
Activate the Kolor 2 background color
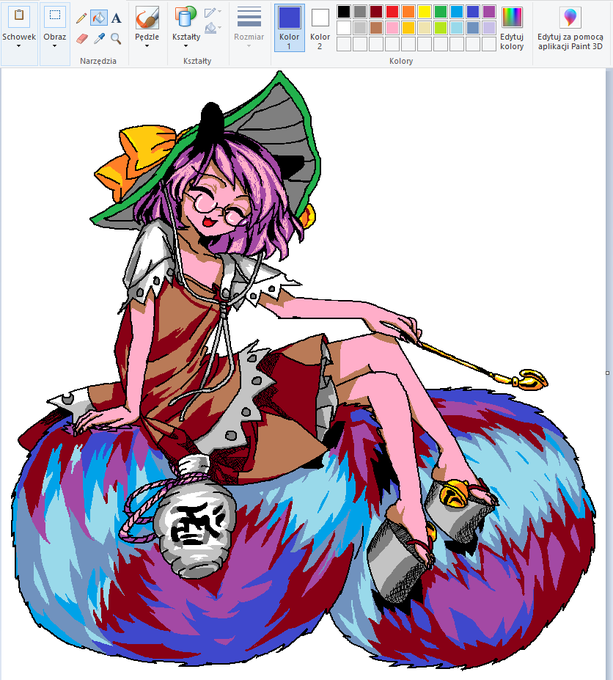(320, 28)
